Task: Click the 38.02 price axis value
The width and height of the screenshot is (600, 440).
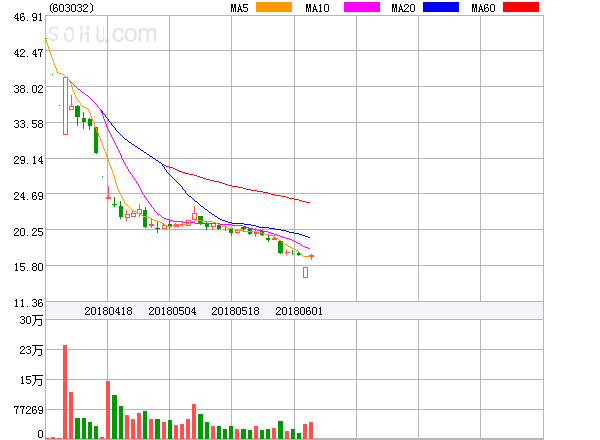Action: point(28,89)
